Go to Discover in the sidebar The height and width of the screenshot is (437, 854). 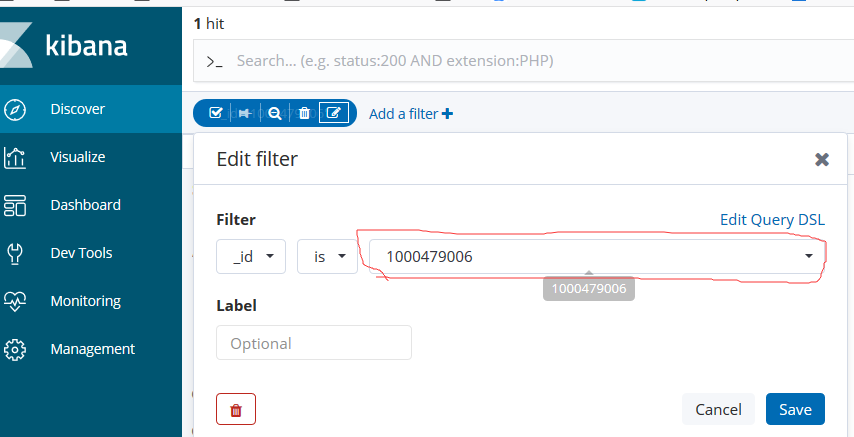coord(78,109)
